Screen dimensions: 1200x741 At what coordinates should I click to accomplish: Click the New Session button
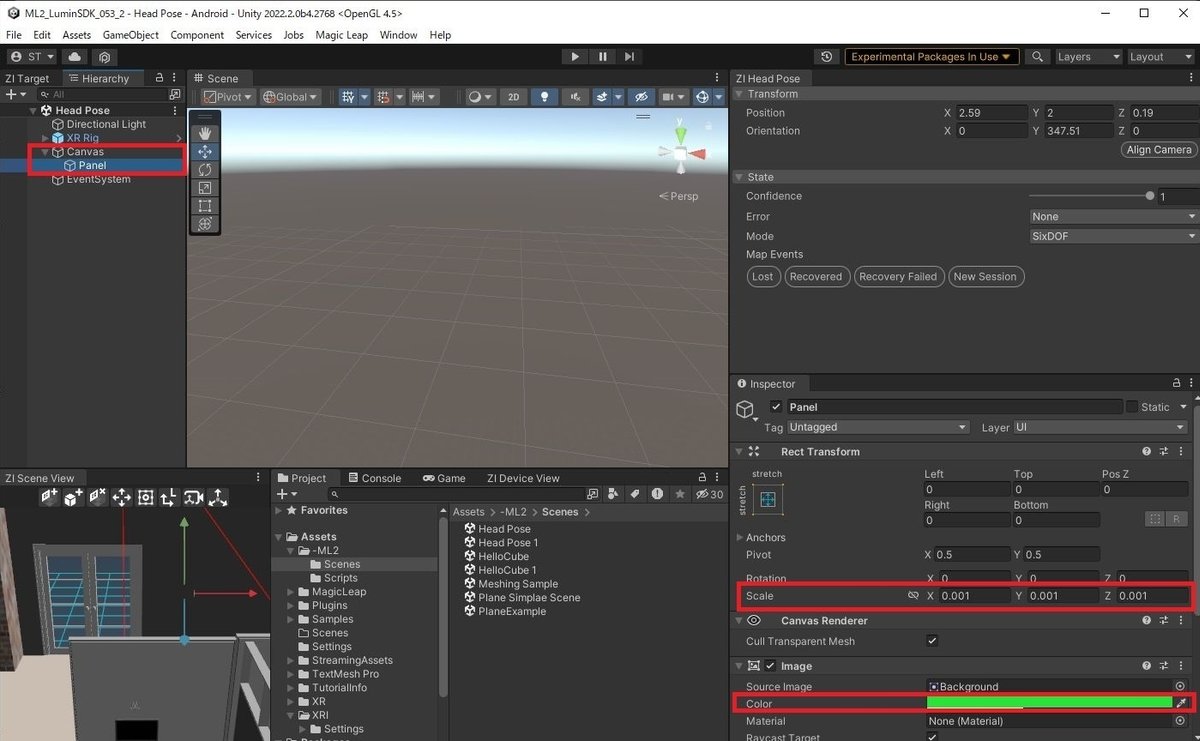click(x=985, y=277)
